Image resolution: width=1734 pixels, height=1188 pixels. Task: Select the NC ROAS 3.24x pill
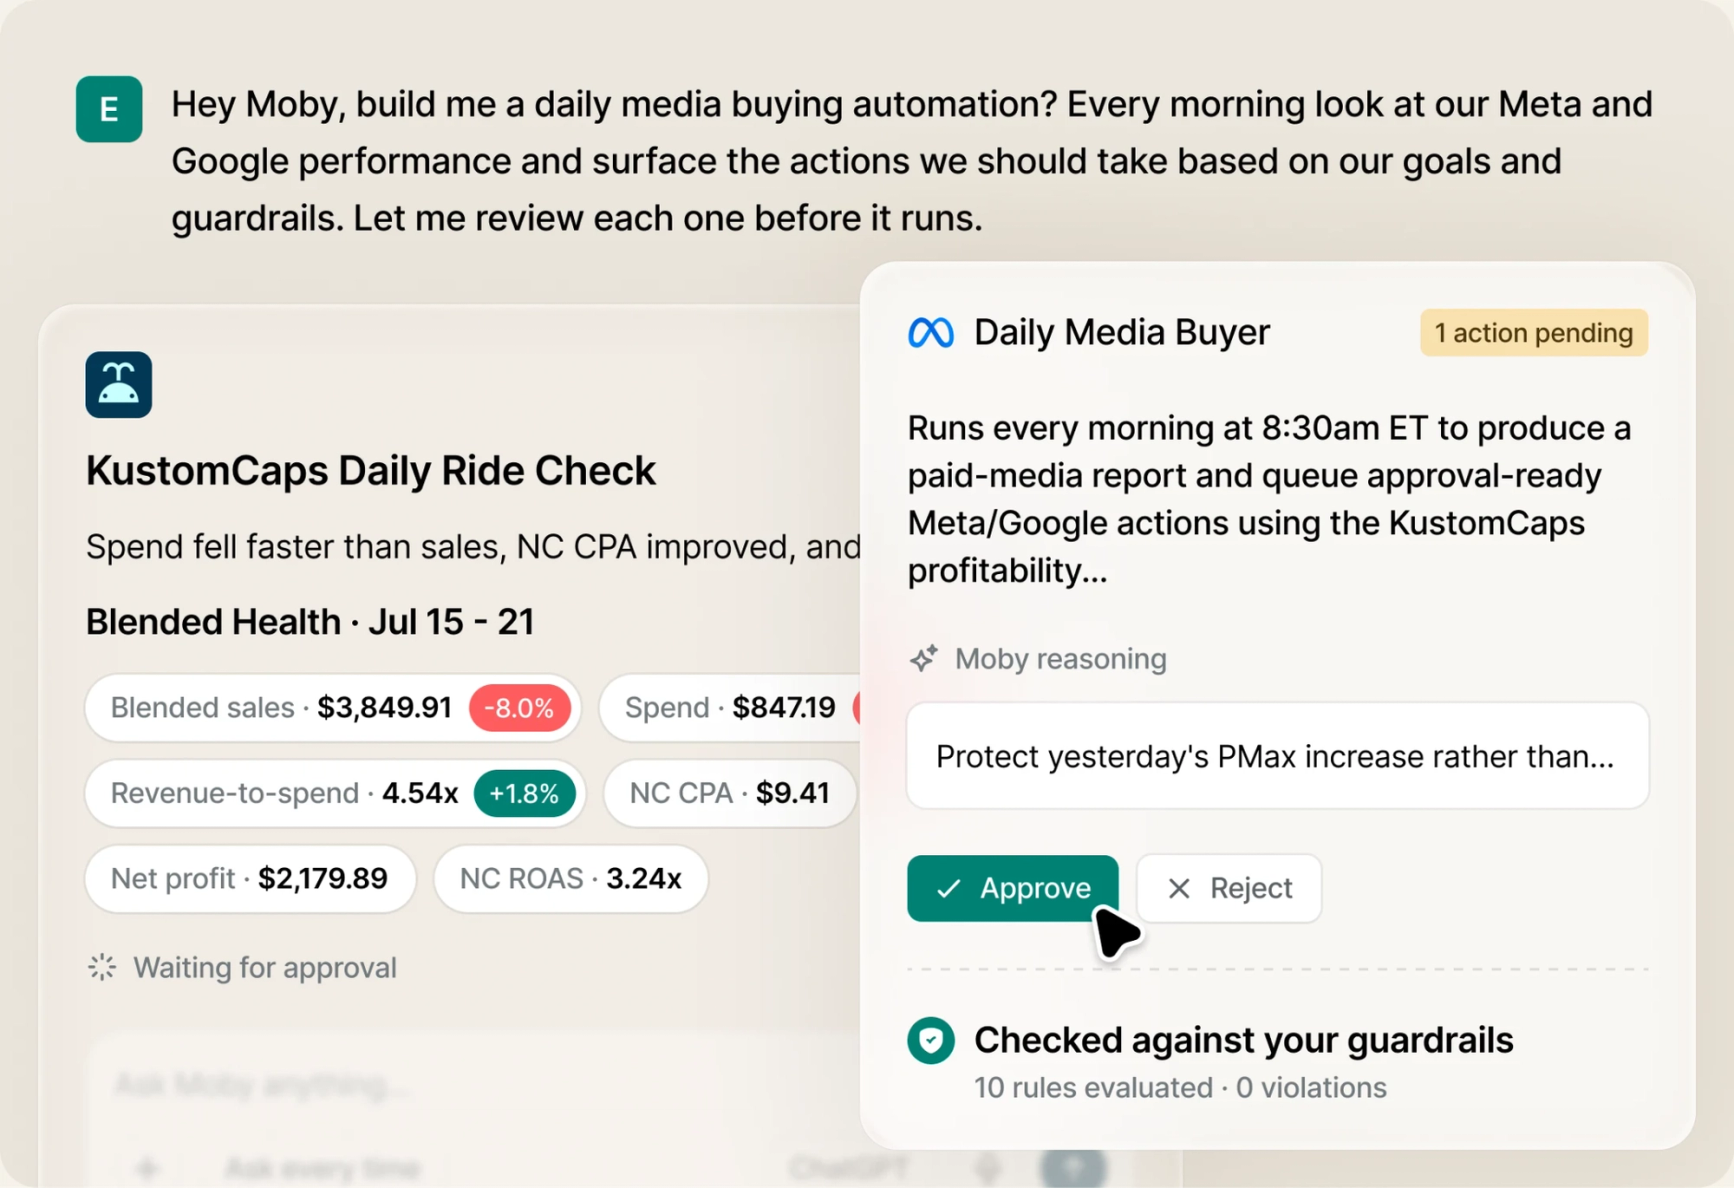pyautogui.click(x=571, y=879)
